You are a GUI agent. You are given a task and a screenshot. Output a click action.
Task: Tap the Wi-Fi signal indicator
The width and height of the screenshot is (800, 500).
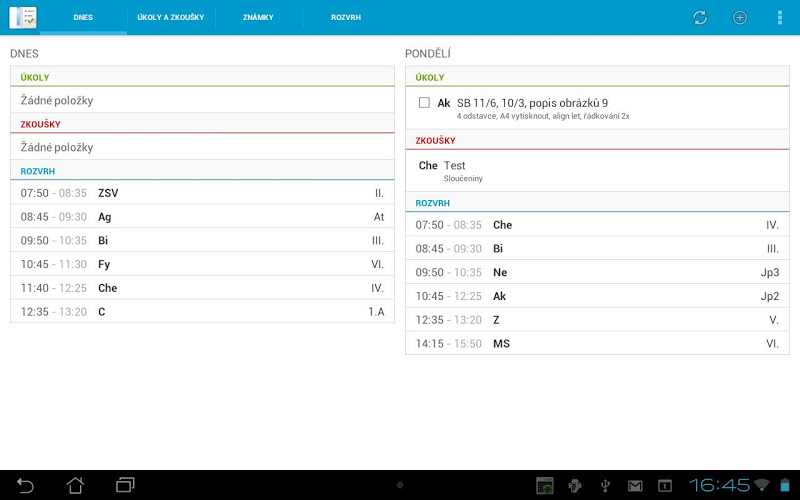(x=762, y=485)
